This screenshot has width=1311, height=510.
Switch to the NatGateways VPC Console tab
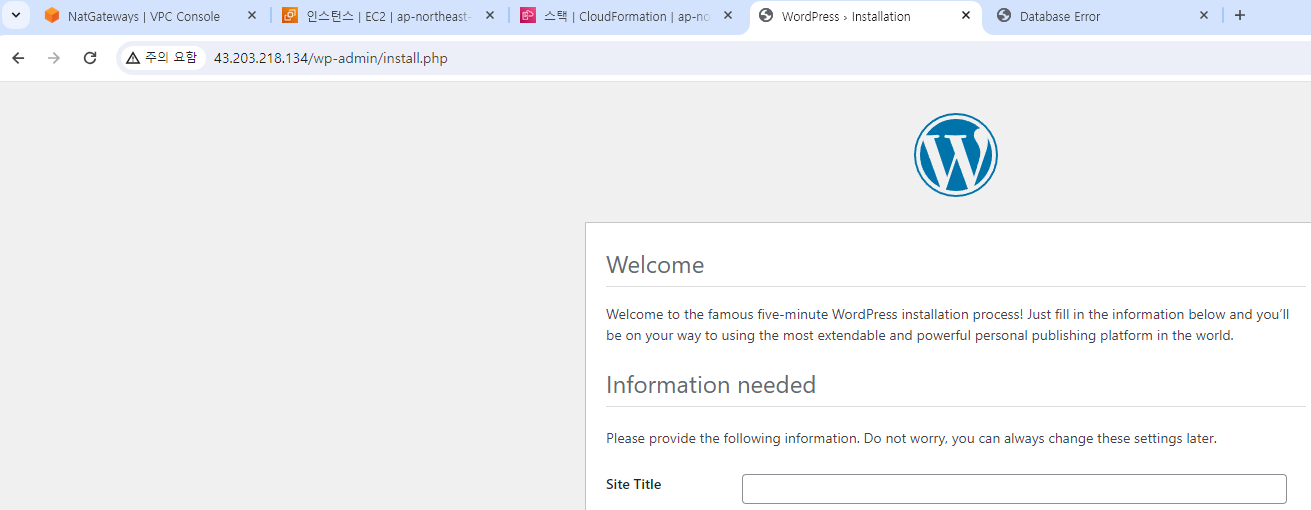point(151,16)
